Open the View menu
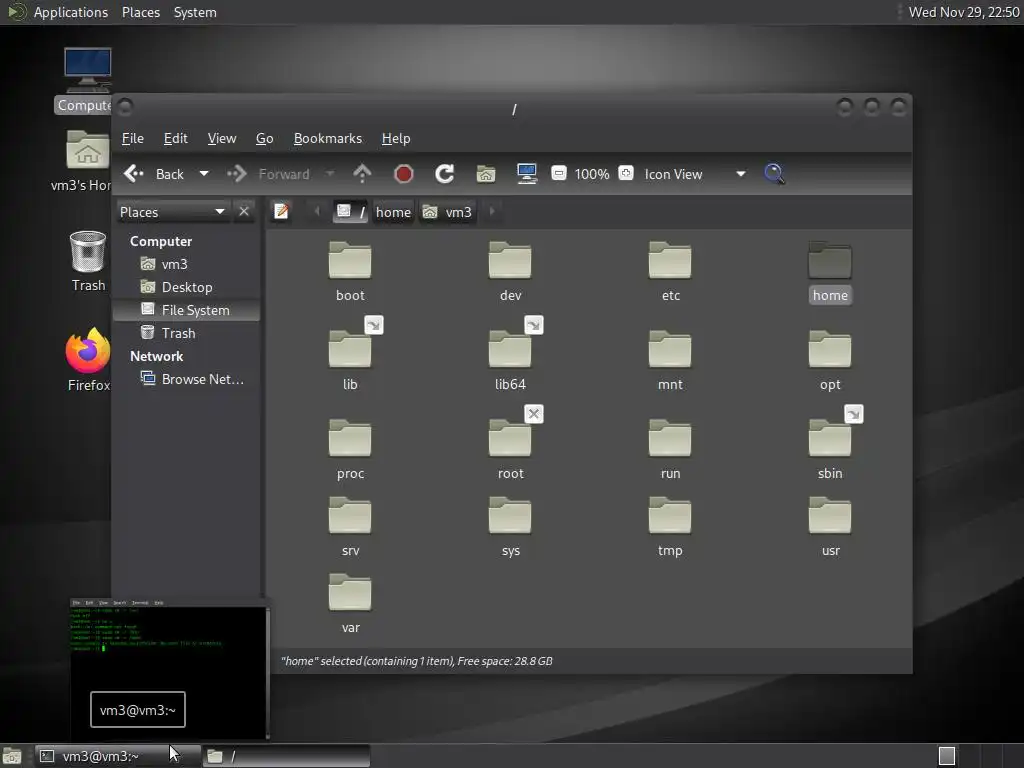This screenshot has width=1024, height=768. pyautogui.click(x=222, y=138)
